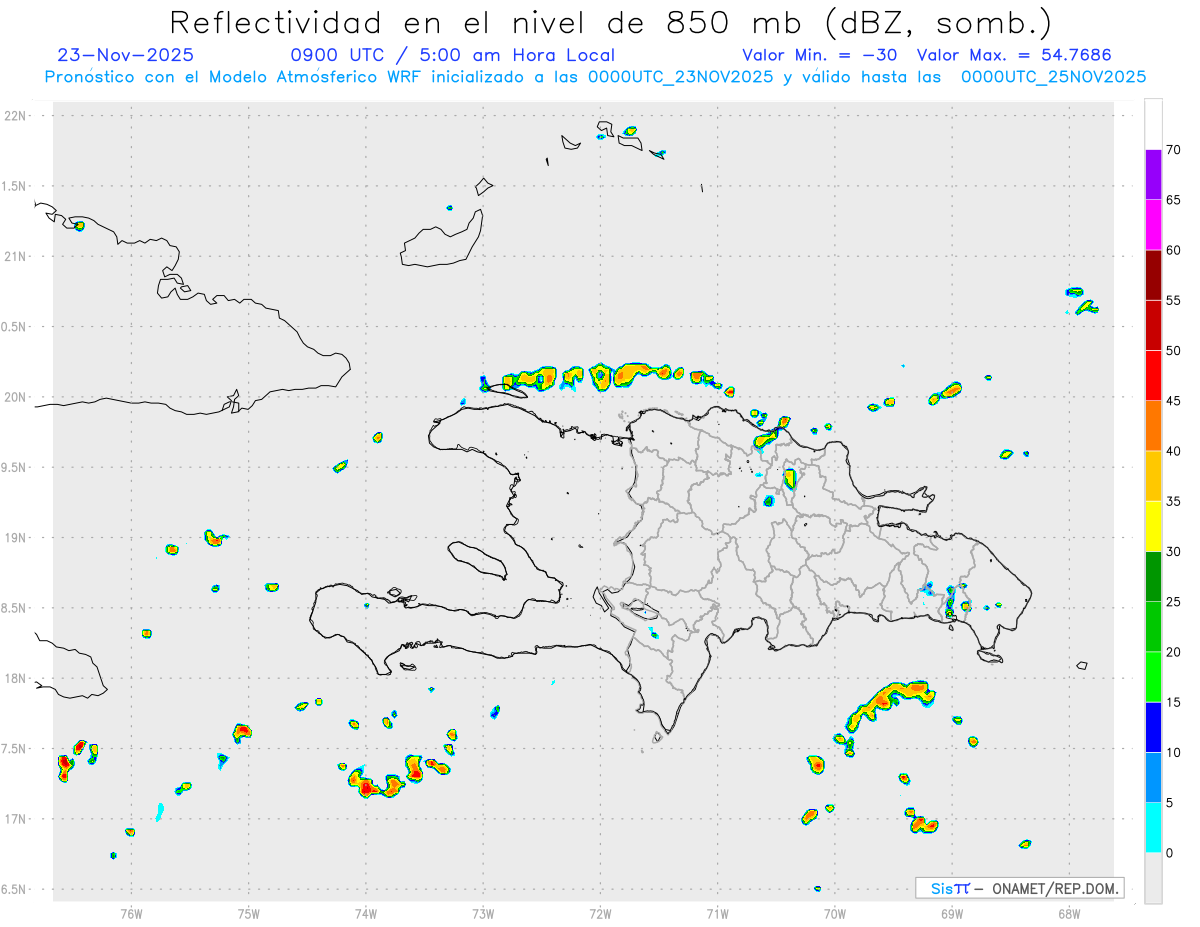
Task: Click the "45" value on the color scale
Action: (x=1174, y=401)
